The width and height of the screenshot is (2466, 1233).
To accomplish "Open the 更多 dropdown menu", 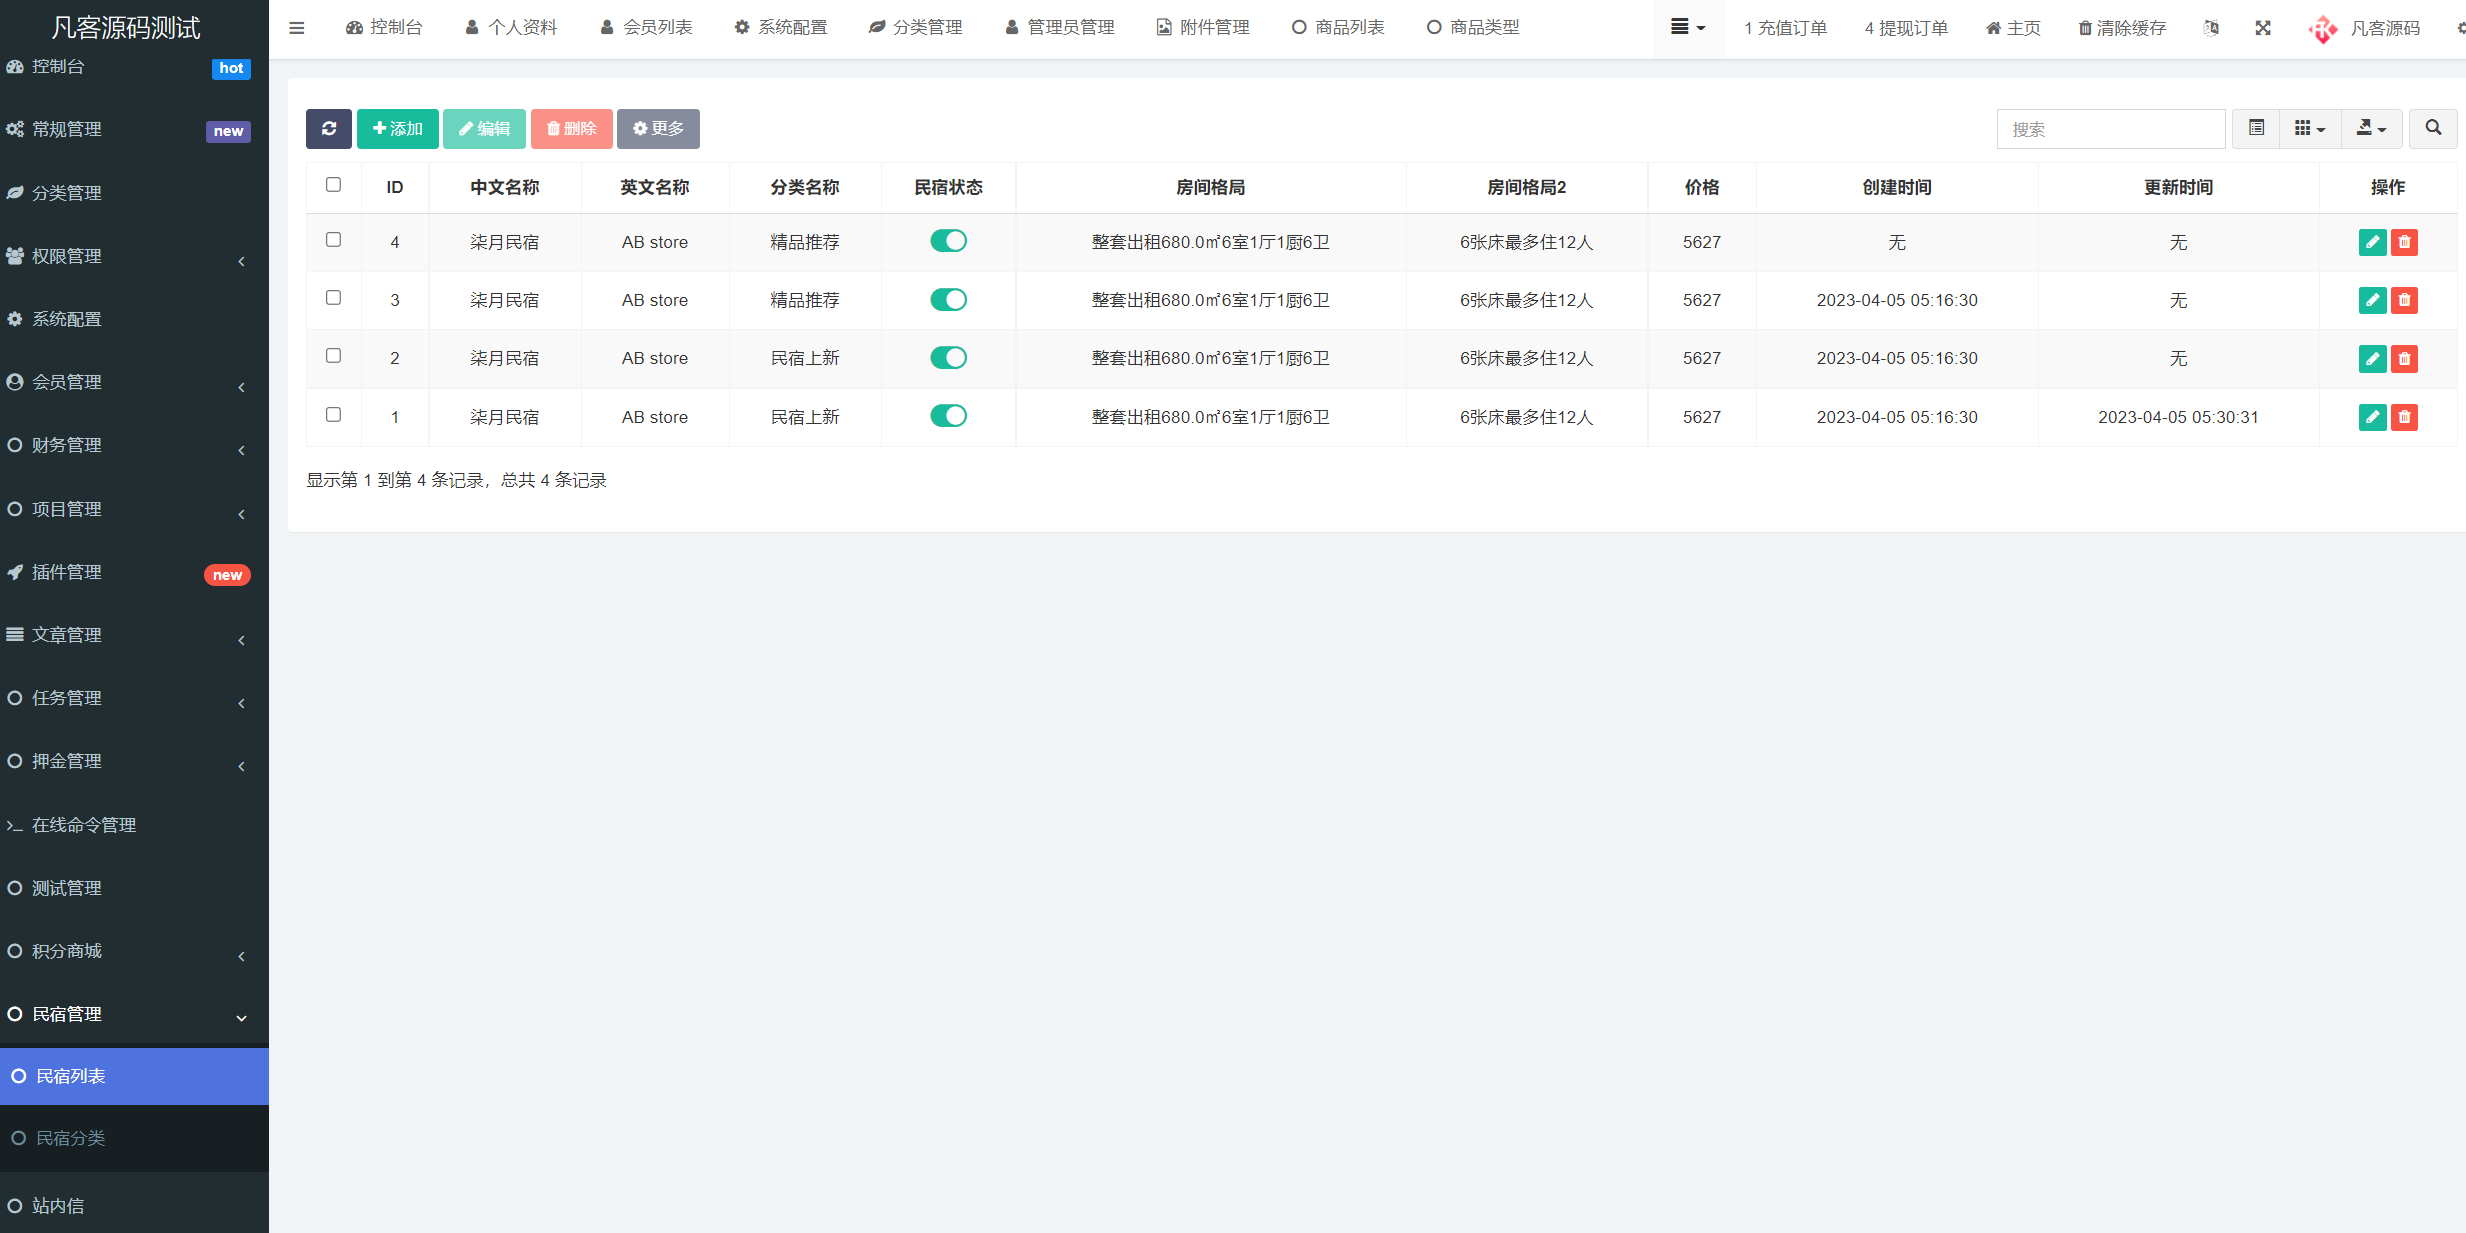I will click(x=657, y=128).
